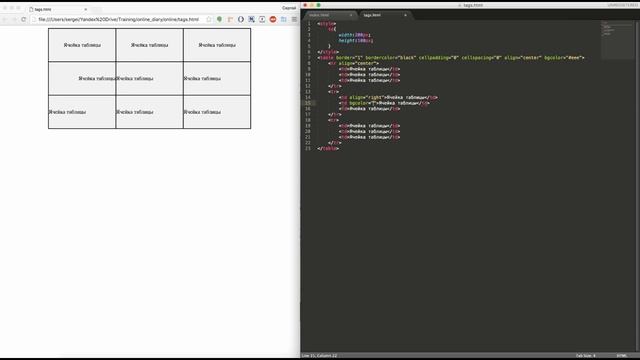Click the opening style tag on line 1
Image resolution: width=640 pixels, height=360 pixels.
[x=327, y=24]
